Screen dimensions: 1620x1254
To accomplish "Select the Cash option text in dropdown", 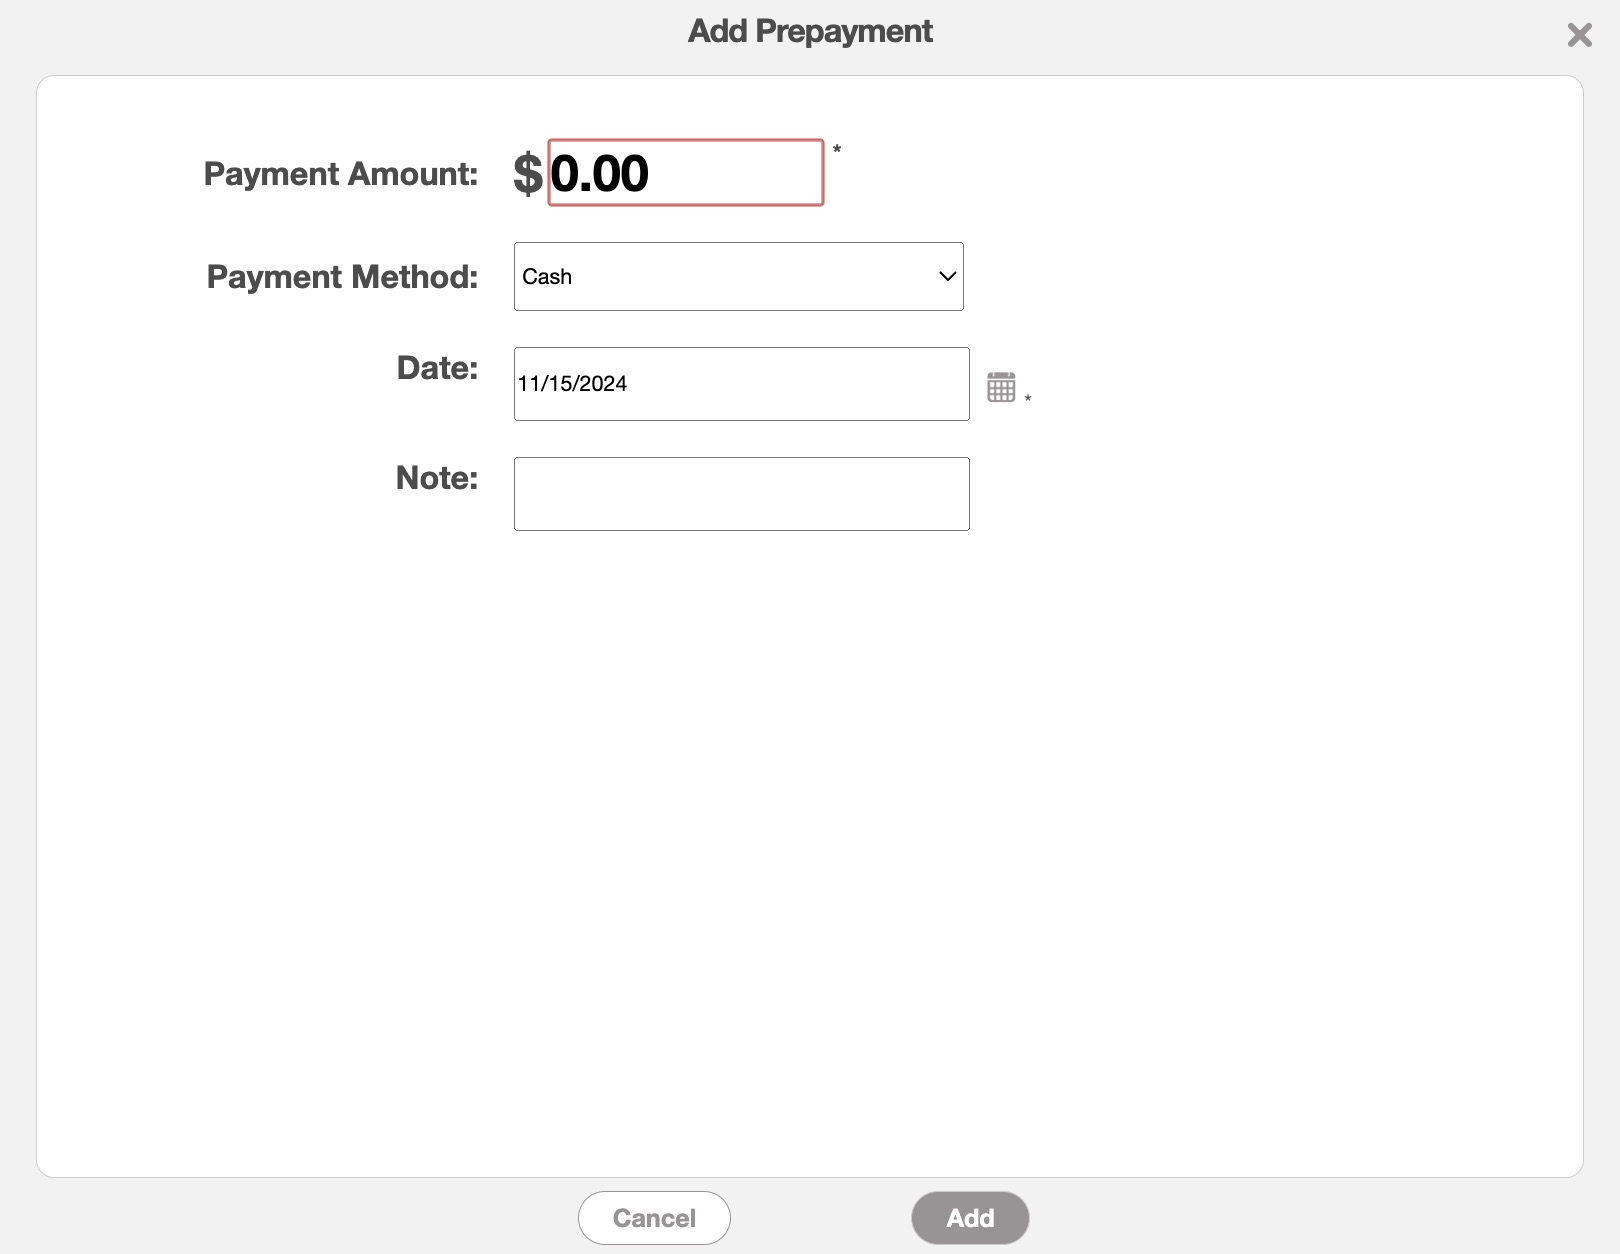I will (547, 277).
